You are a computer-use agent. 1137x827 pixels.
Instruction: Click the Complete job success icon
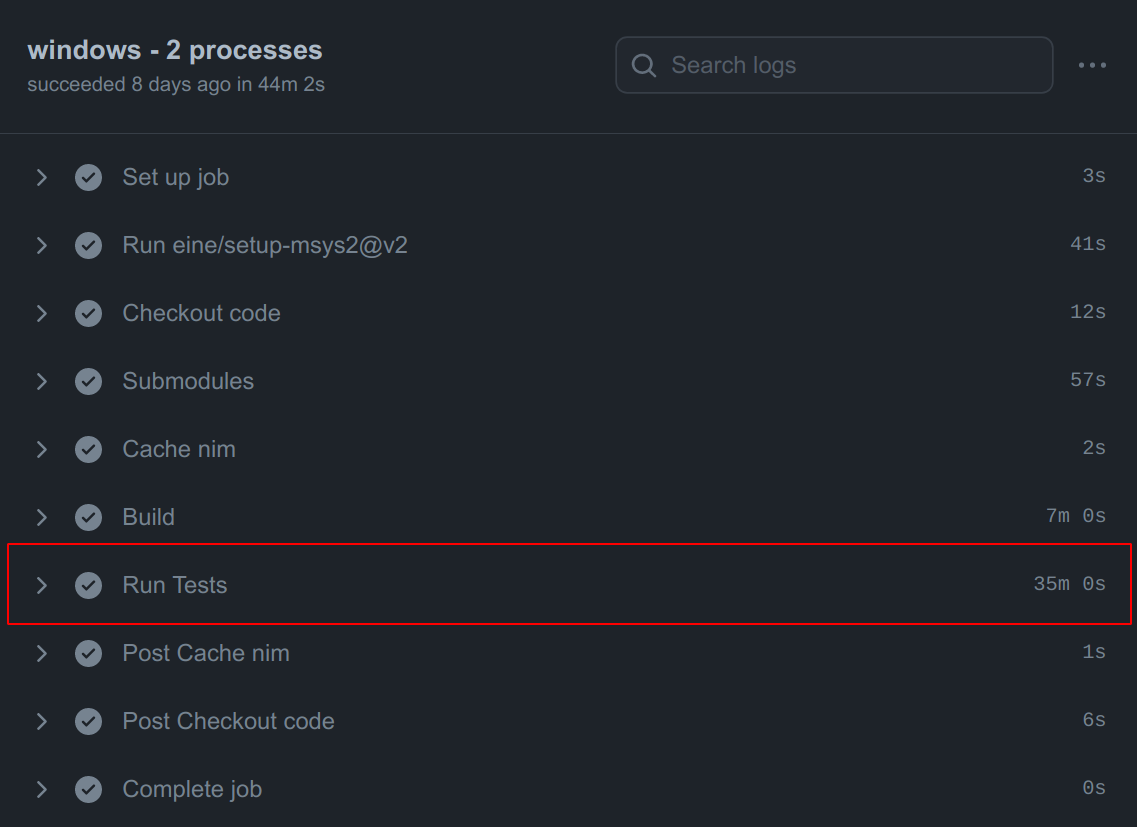click(88, 789)
